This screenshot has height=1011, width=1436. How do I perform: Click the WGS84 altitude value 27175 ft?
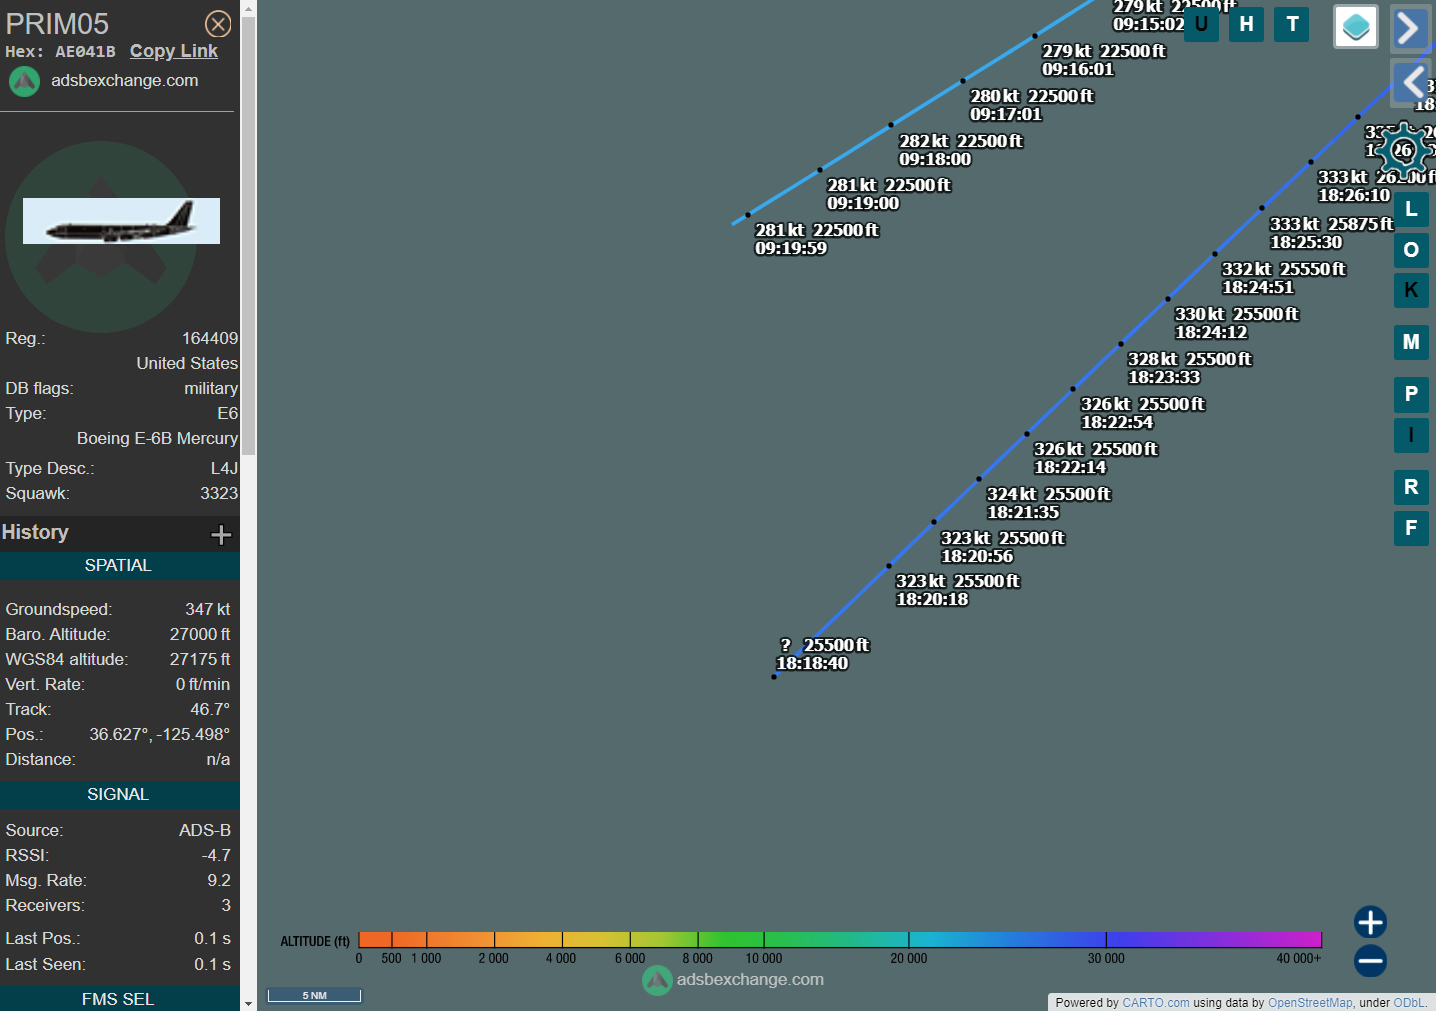(x=200, y=660)
